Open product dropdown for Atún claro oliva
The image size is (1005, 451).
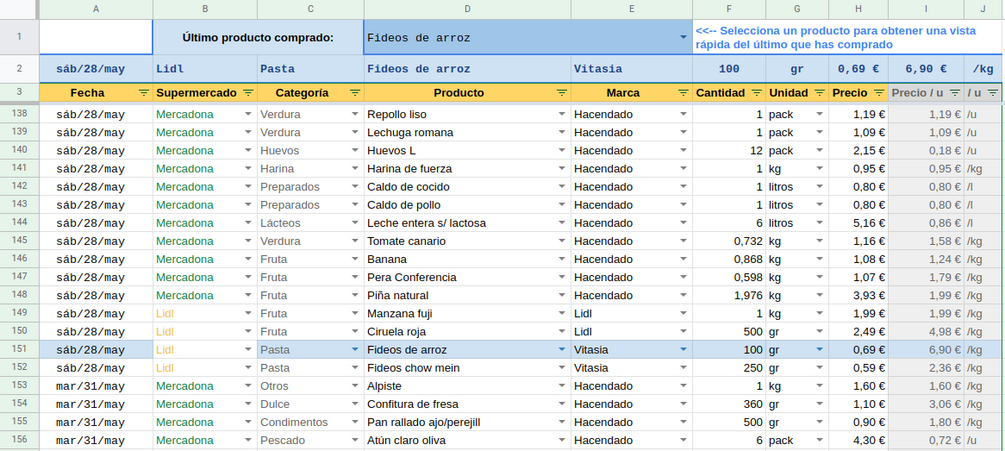[562, 440]
